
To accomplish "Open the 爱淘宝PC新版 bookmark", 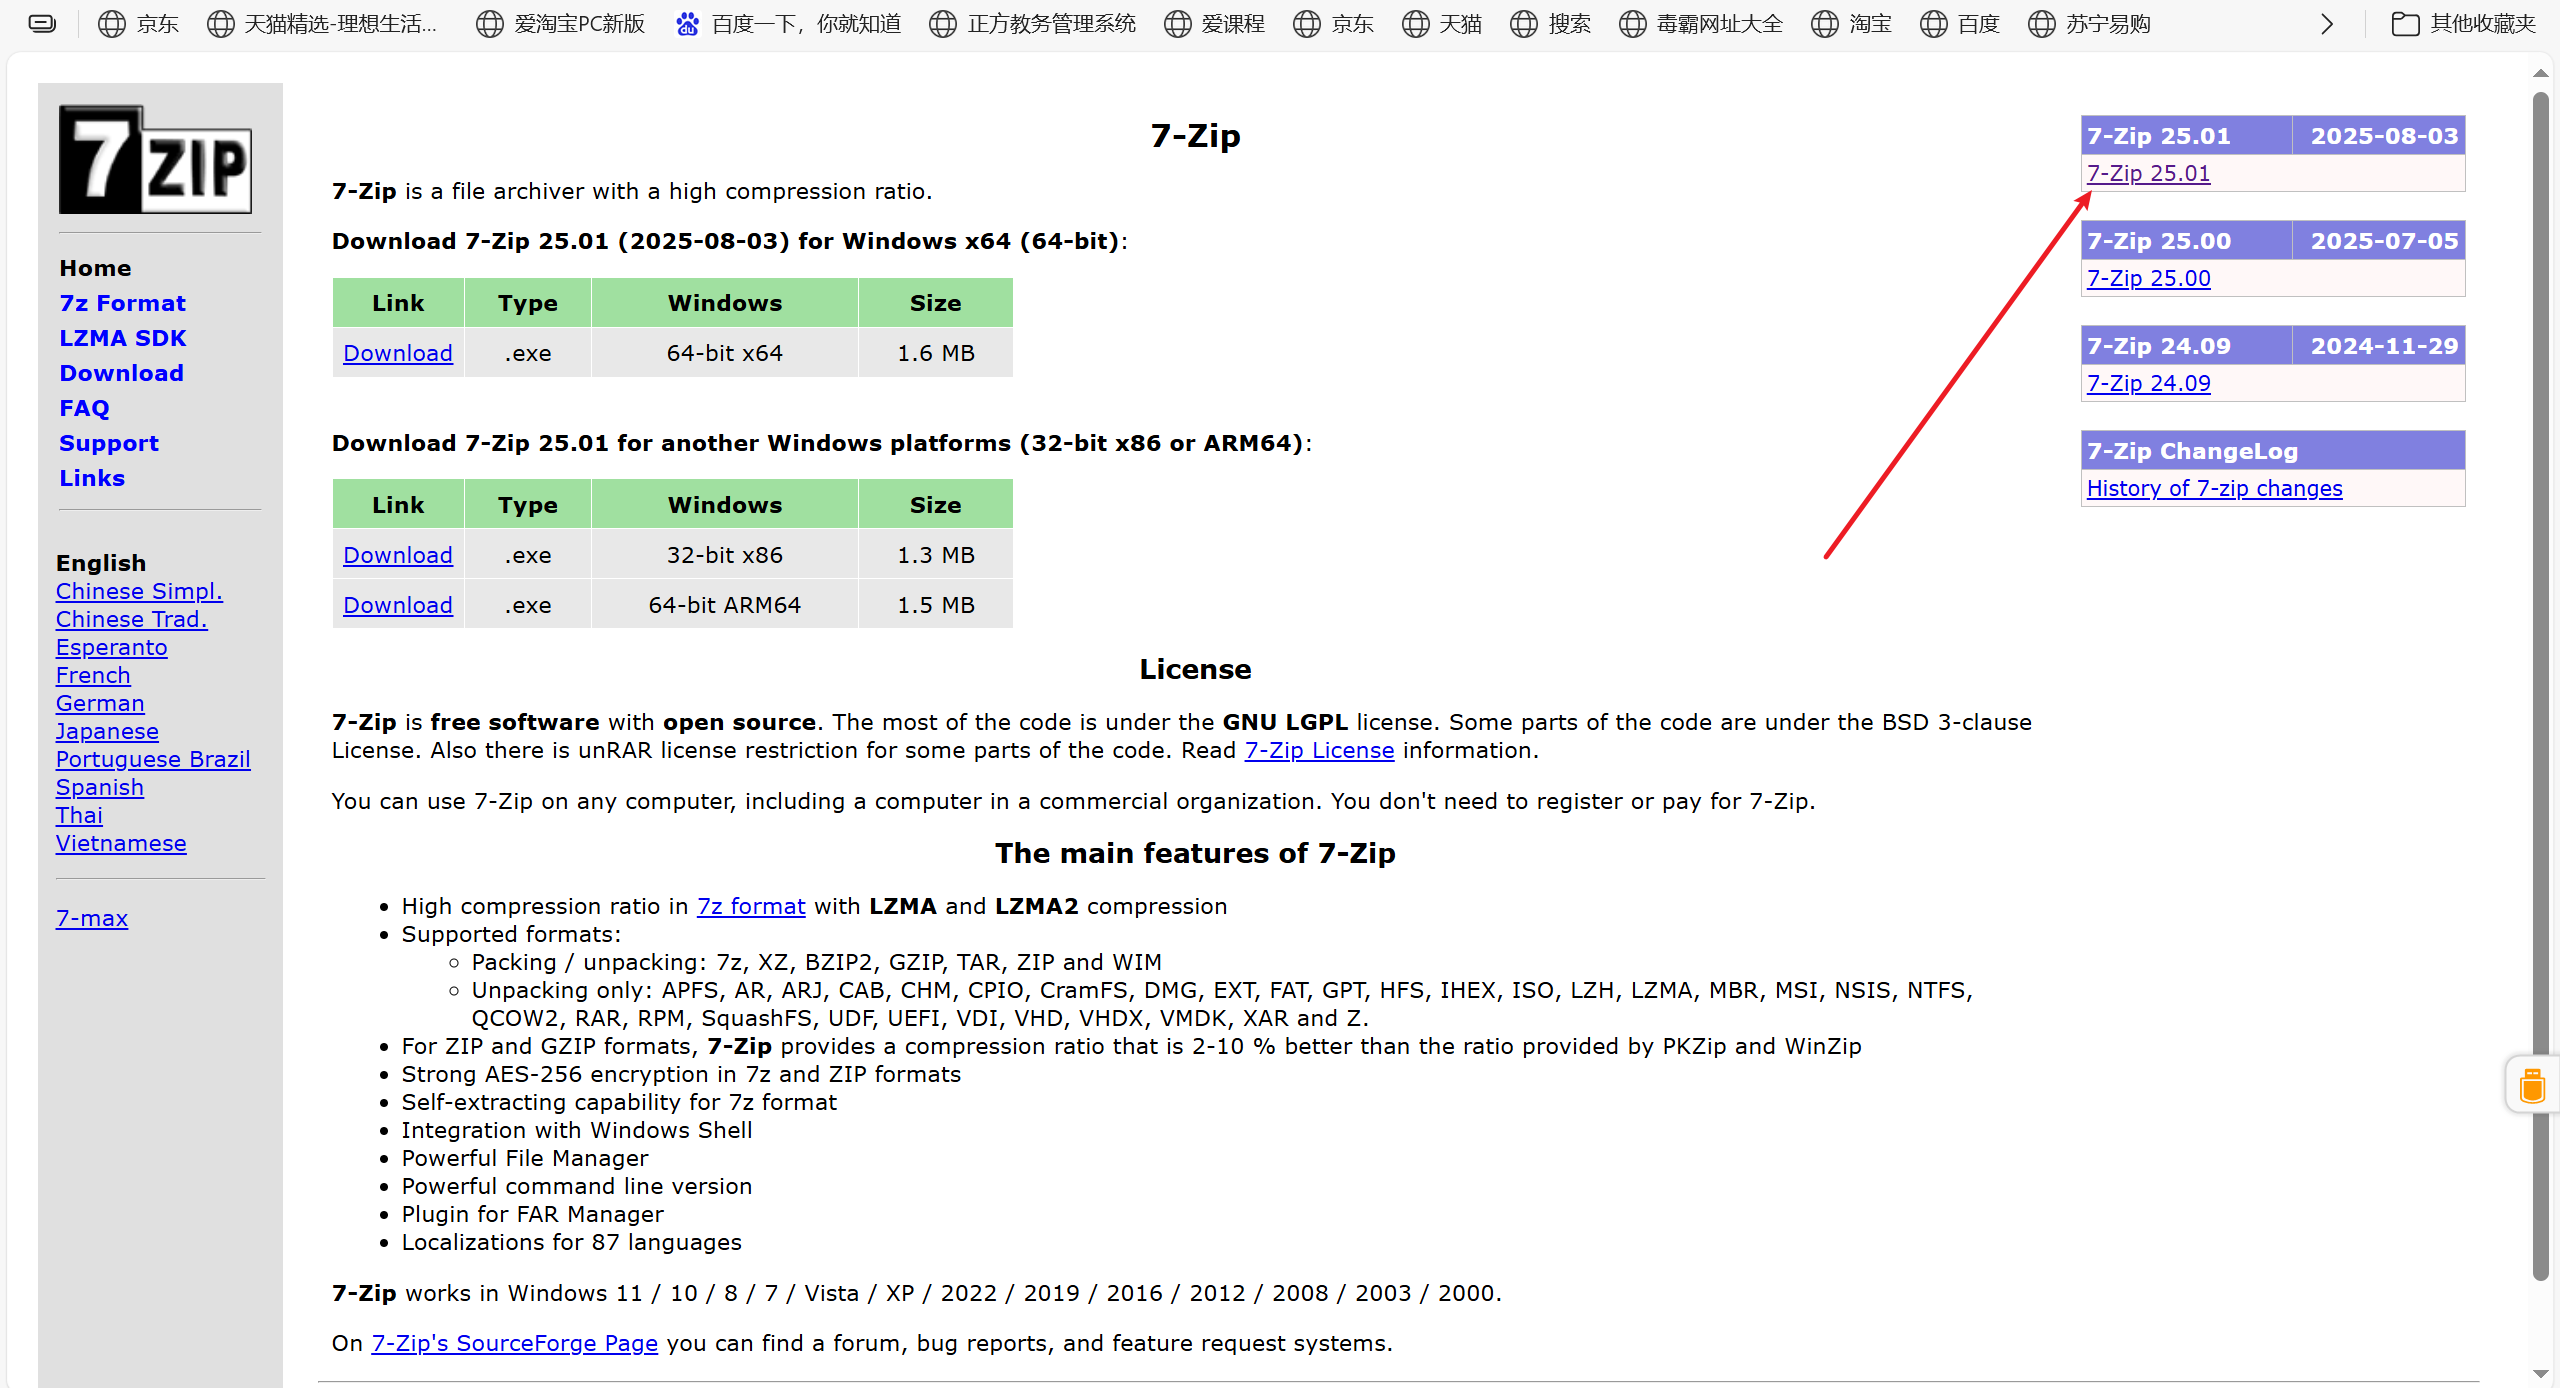I will tap(561, 24).
